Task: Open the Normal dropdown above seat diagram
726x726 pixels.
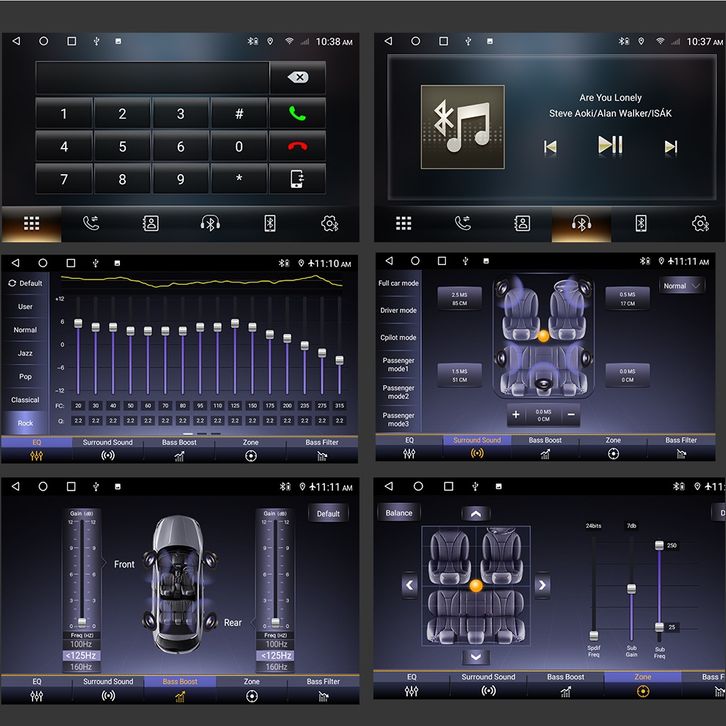Action: (682, 286)
